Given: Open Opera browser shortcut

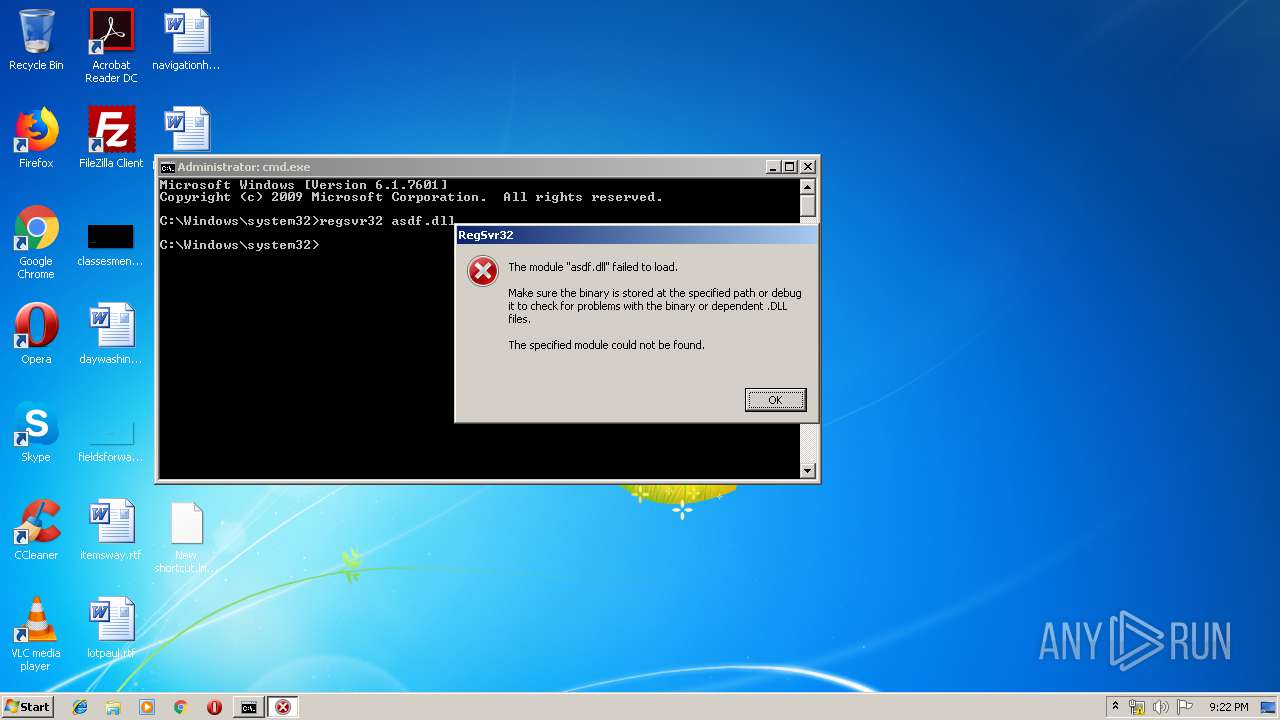Looking at the screenshot, I should click(36, 334).
